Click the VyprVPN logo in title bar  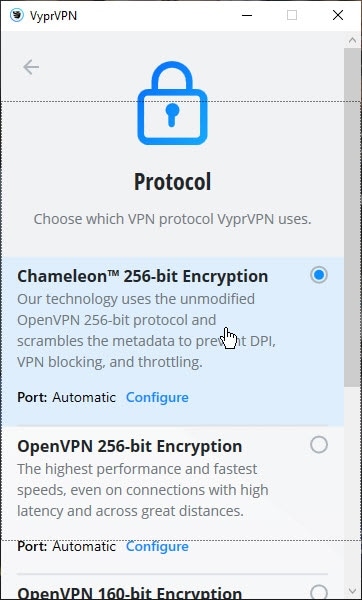(x=17, y=15)
